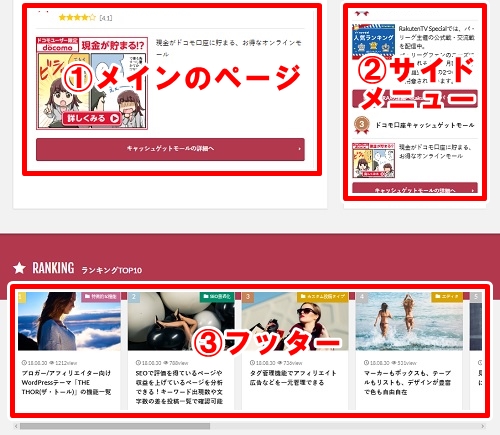
Task: Click the number 3 ranking medal icon
Action: coord(361,125)
